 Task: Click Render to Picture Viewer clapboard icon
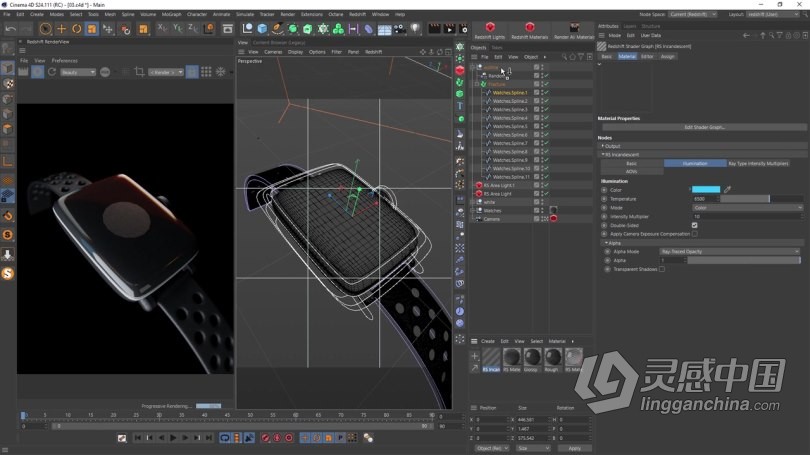(x=449, y=29)
